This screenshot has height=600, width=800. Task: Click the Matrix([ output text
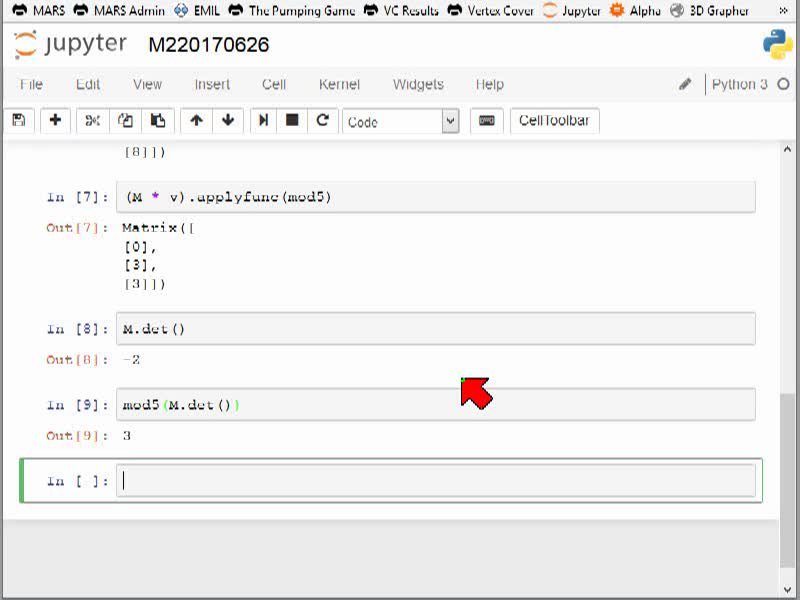(x=158, y=228)
